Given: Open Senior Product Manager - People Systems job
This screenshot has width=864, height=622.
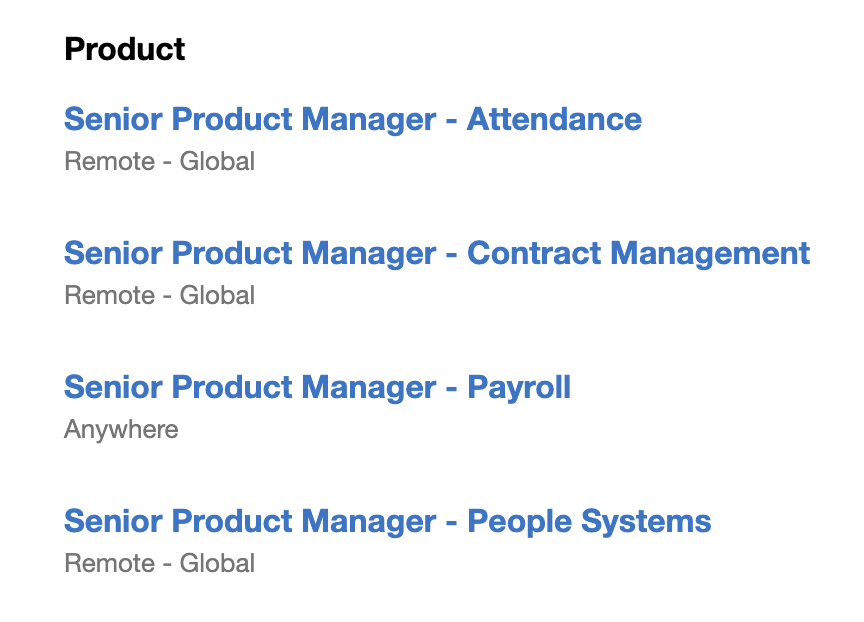Looking at the screenshot, I should click(x=387, y=521).
